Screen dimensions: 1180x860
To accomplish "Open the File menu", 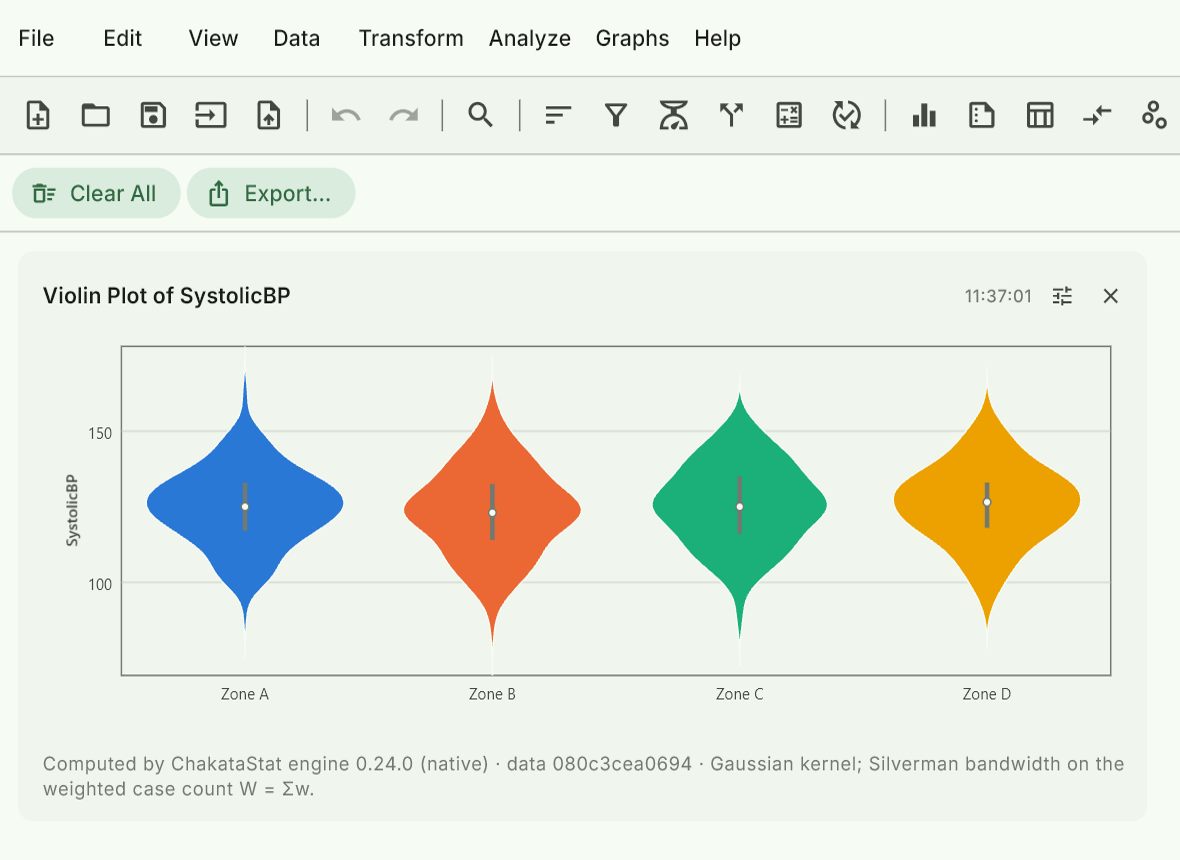I will click(36, 38).
